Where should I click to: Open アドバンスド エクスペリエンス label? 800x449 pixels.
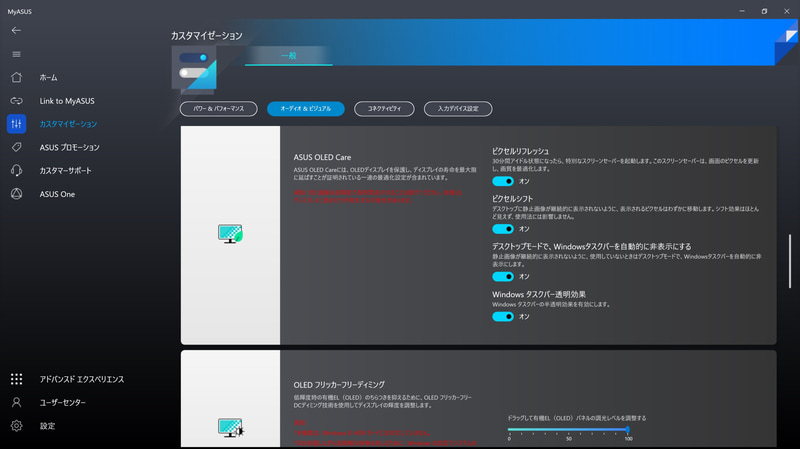82,379
